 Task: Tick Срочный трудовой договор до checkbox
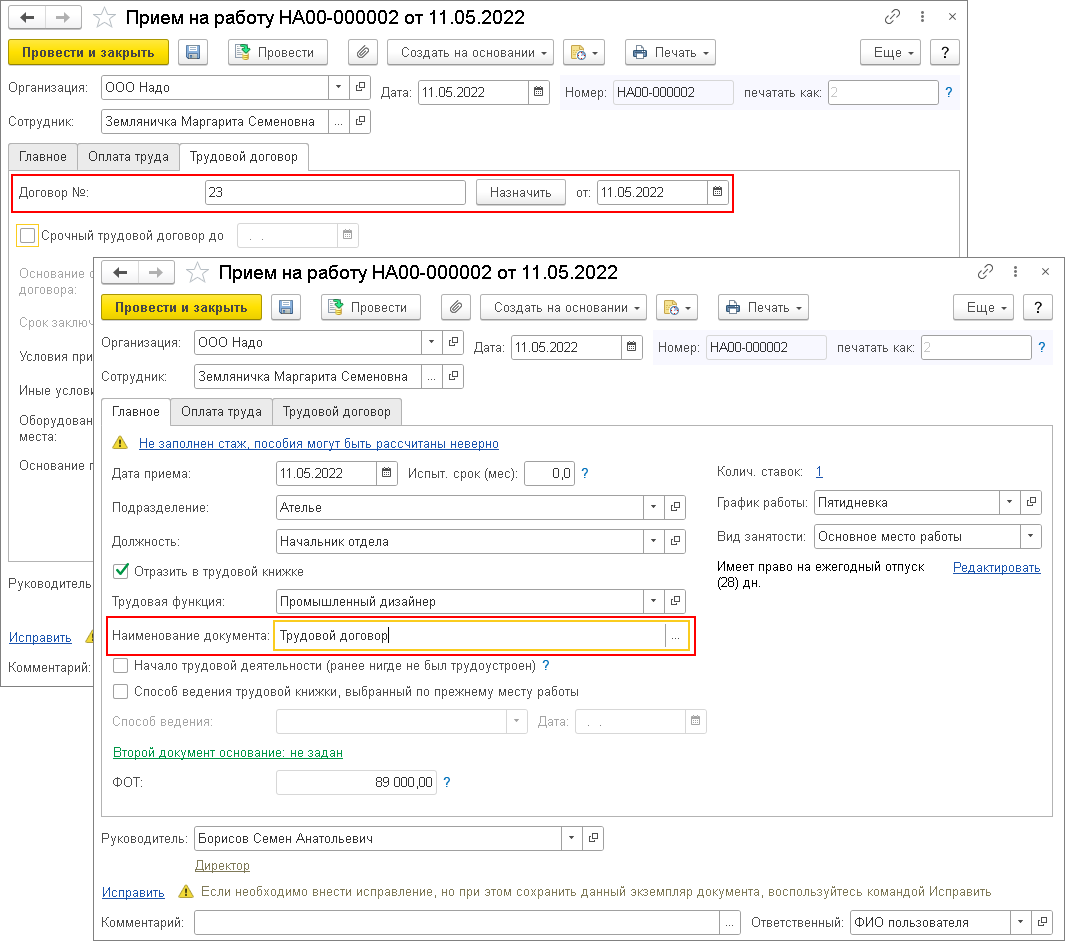(x=28, y=236)
